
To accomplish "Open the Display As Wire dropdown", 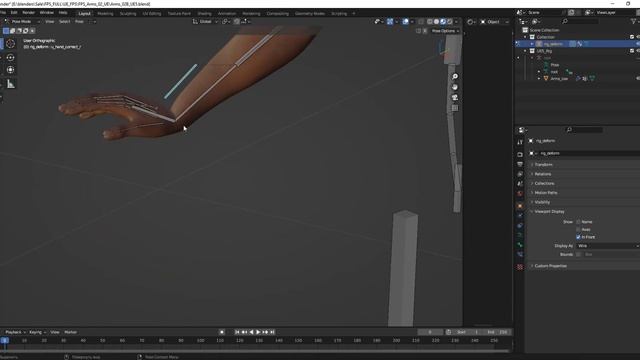I will [x=607, y=246].
